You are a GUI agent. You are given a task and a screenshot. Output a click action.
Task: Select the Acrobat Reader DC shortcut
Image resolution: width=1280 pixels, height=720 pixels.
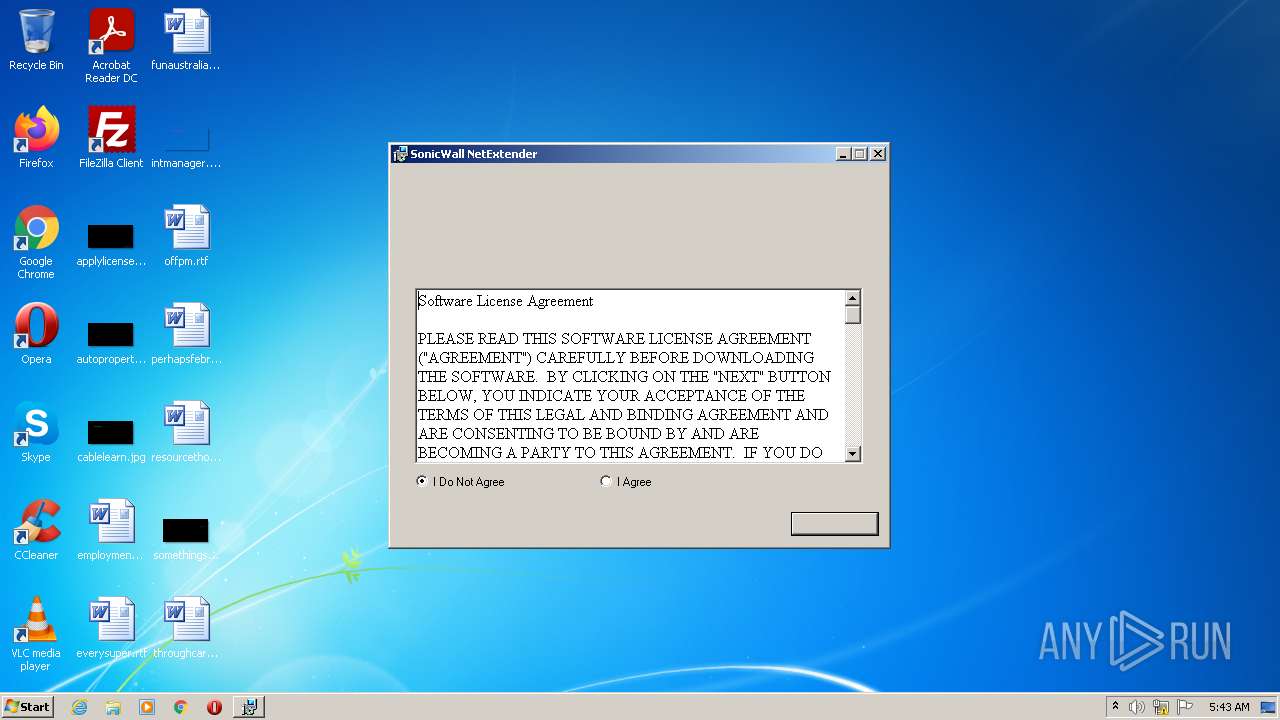(111, 46)
